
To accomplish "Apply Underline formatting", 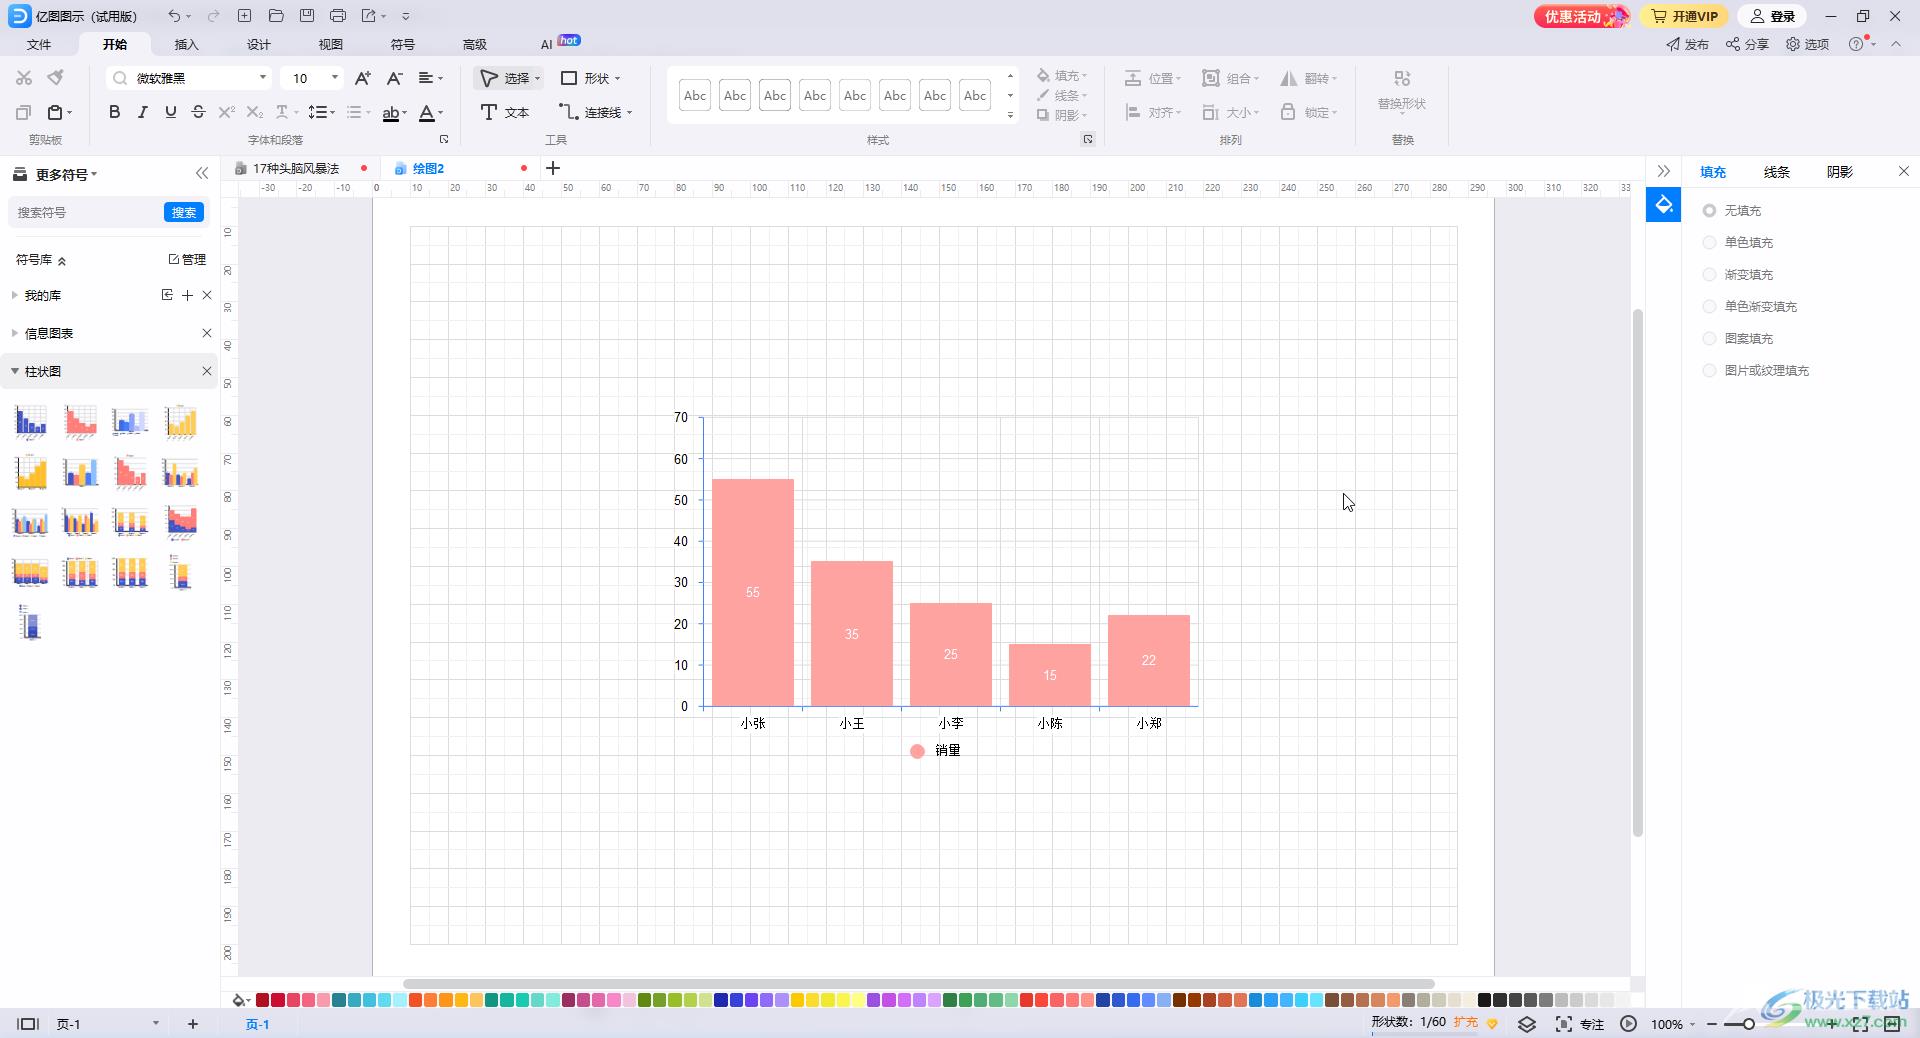I will point(170,112).
